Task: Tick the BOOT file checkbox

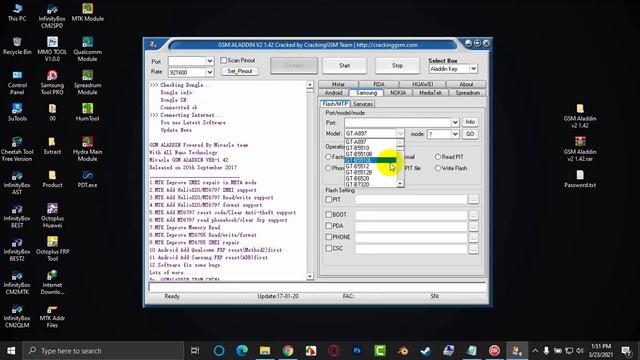Action: point(329,215)
